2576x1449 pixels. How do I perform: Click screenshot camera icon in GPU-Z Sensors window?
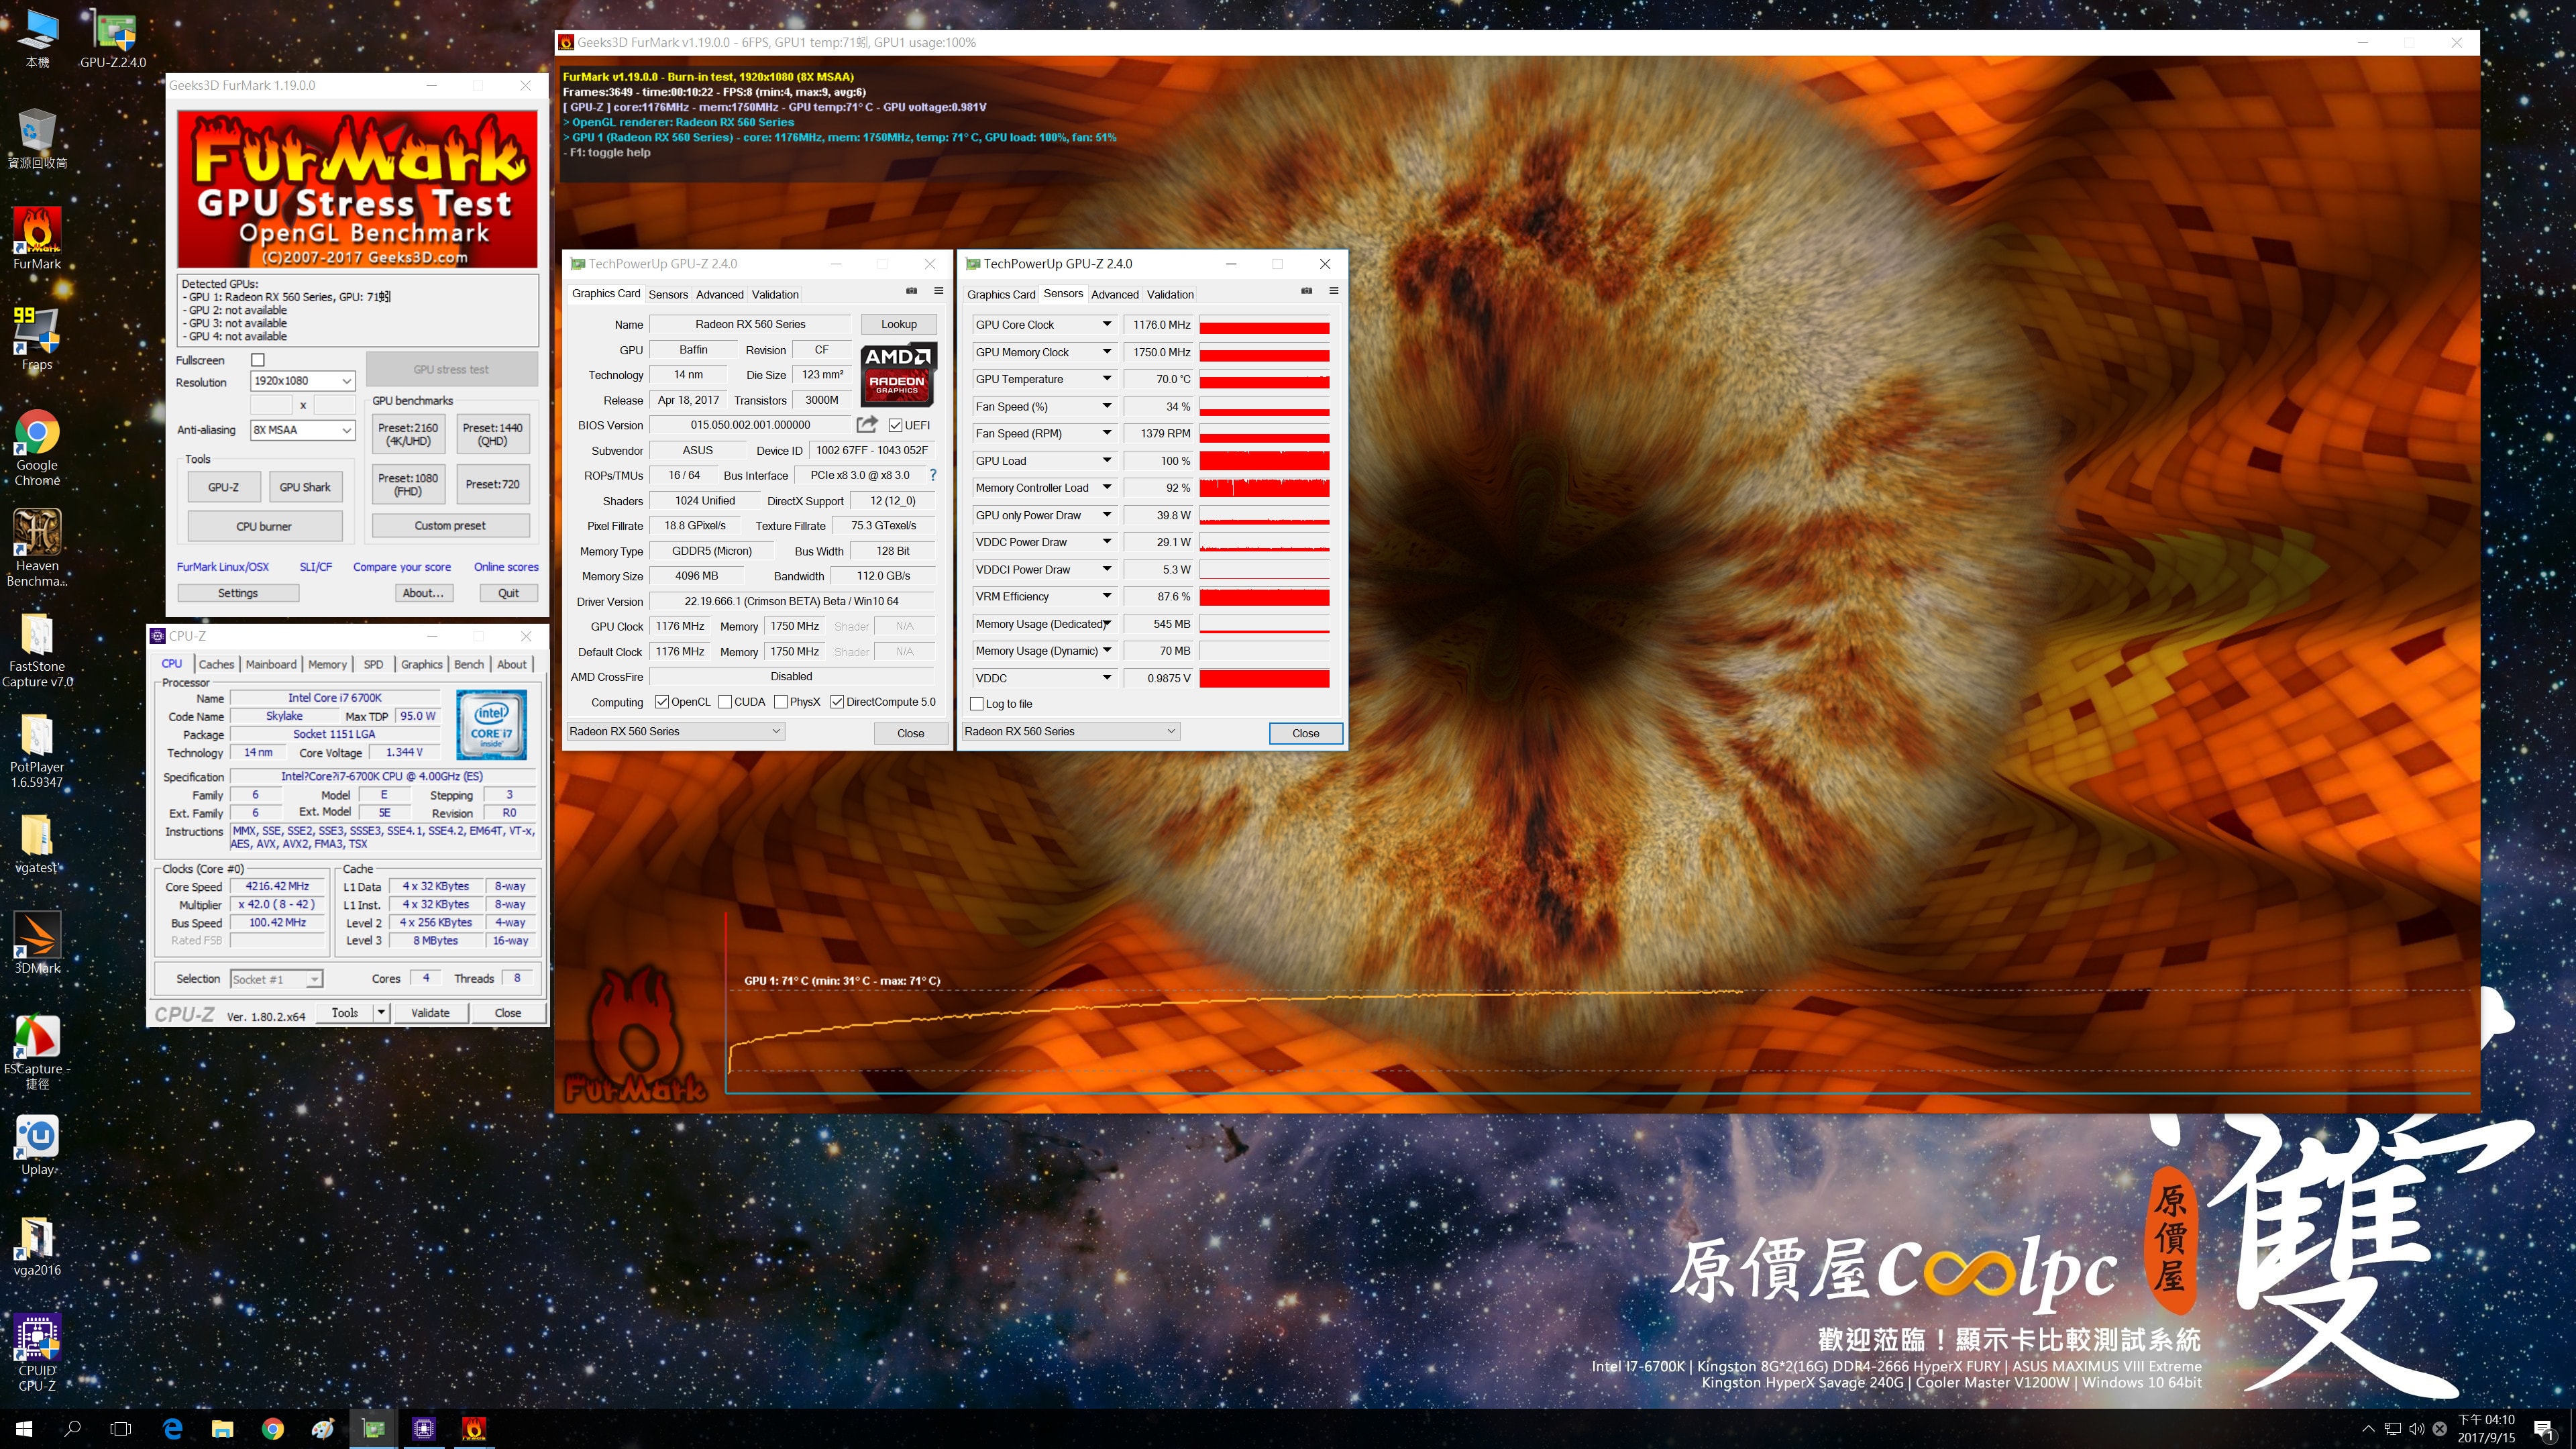pyautogui.click(x=1306, y=291)
